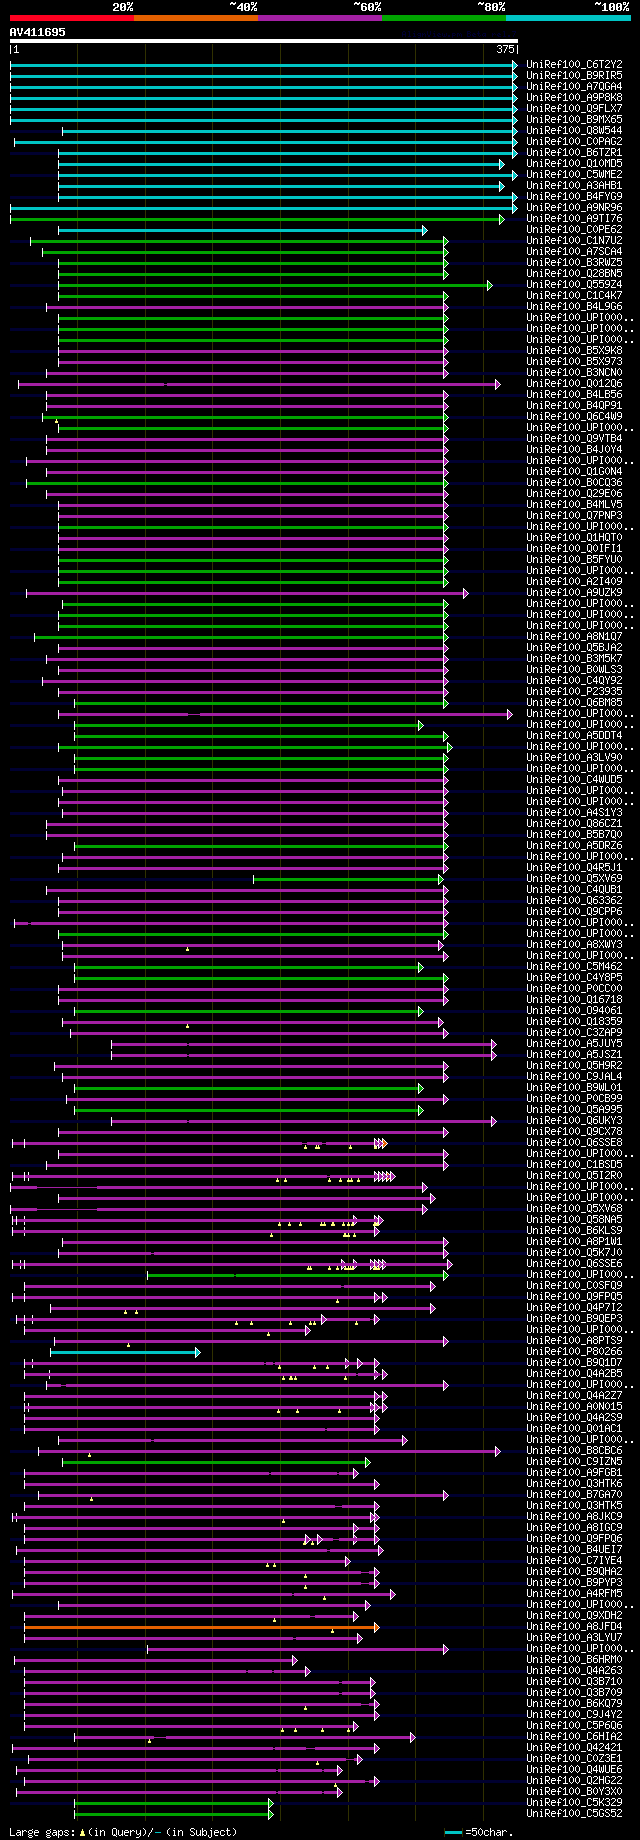Click UniRef100_Q6SSE6 label
Image resolution: width=640 pixels, height=1840 pixels.
(x=574, y=1263)
